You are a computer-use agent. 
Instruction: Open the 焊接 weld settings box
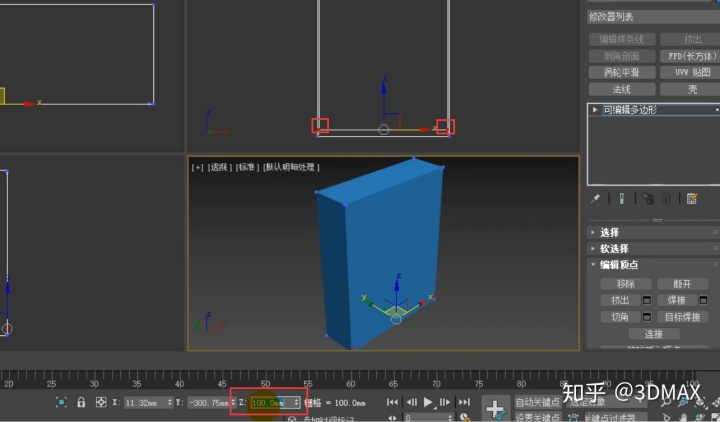[x=703, y=301]
